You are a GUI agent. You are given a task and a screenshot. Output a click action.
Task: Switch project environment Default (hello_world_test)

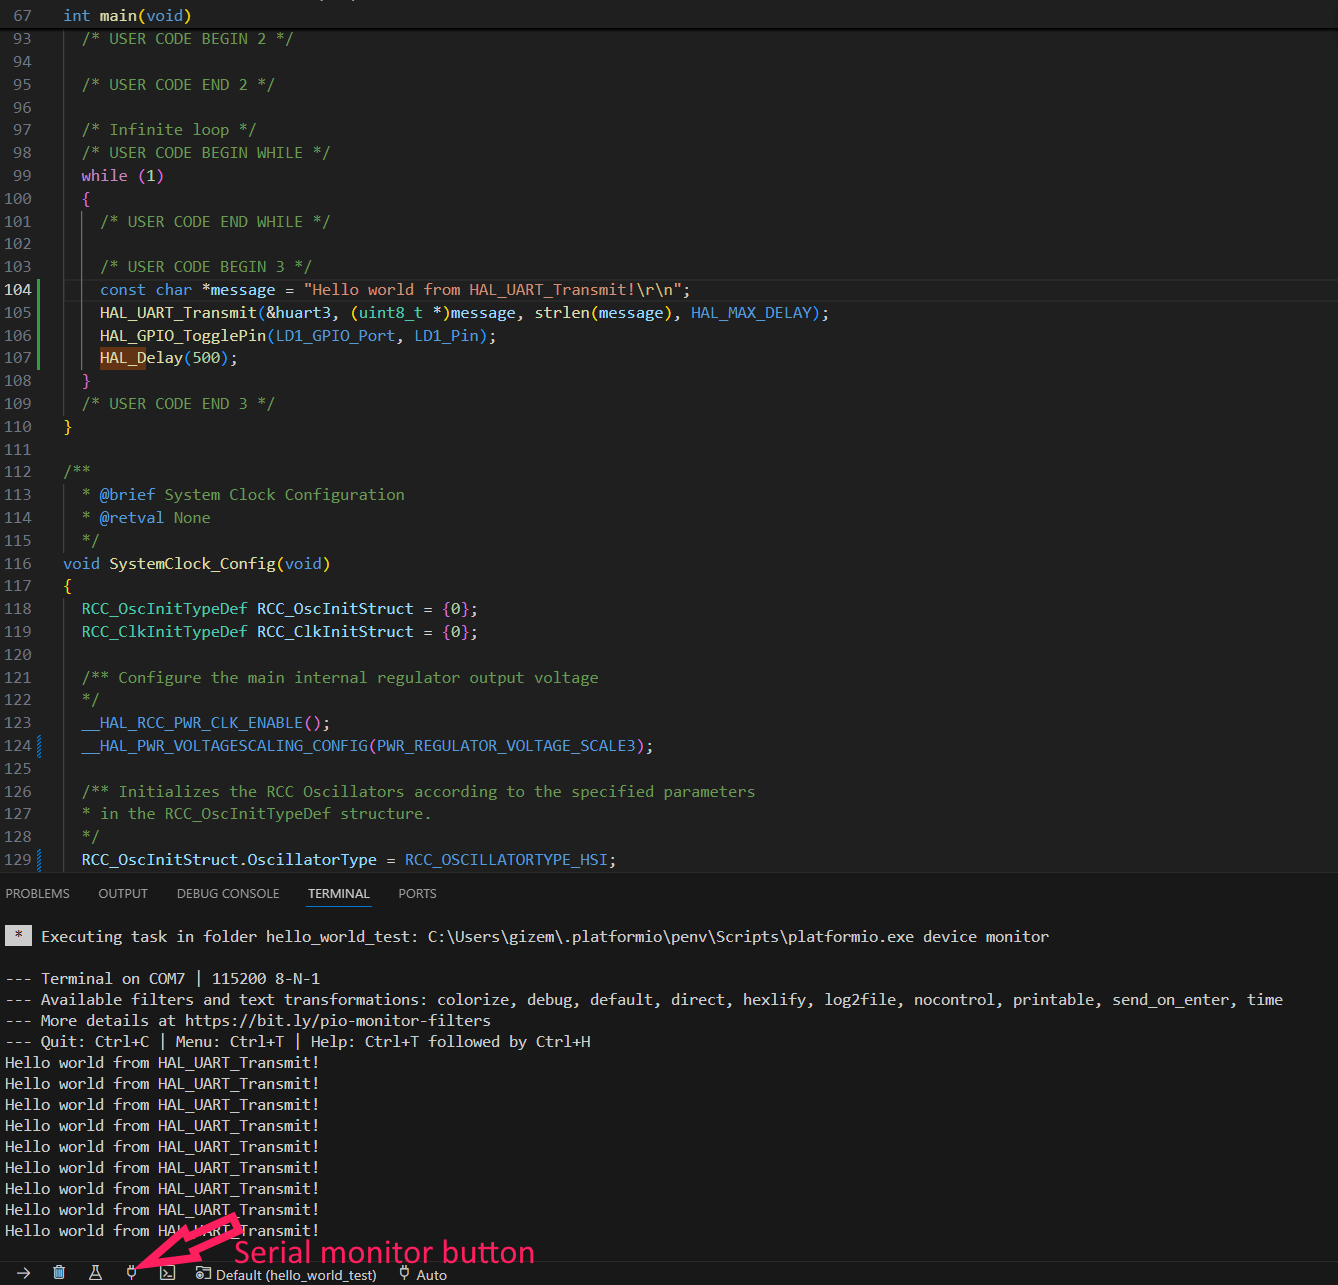click(x=286, y=1274)
